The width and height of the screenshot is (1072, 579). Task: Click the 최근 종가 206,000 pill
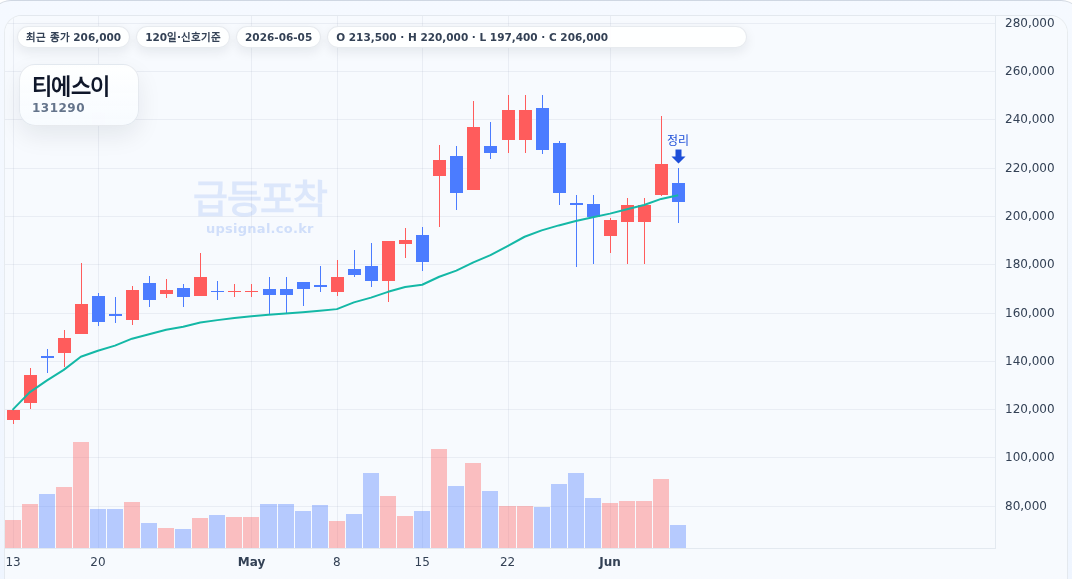pos(73,37)
